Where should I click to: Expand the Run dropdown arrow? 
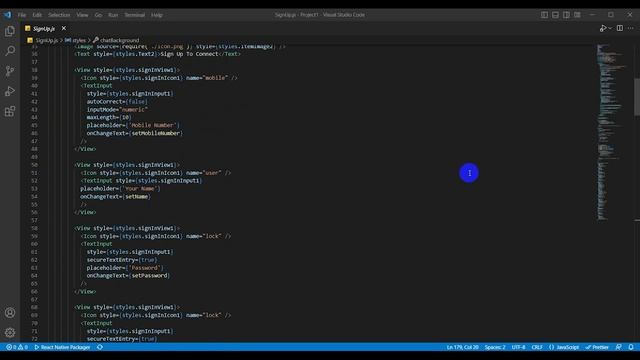[610, 28]
